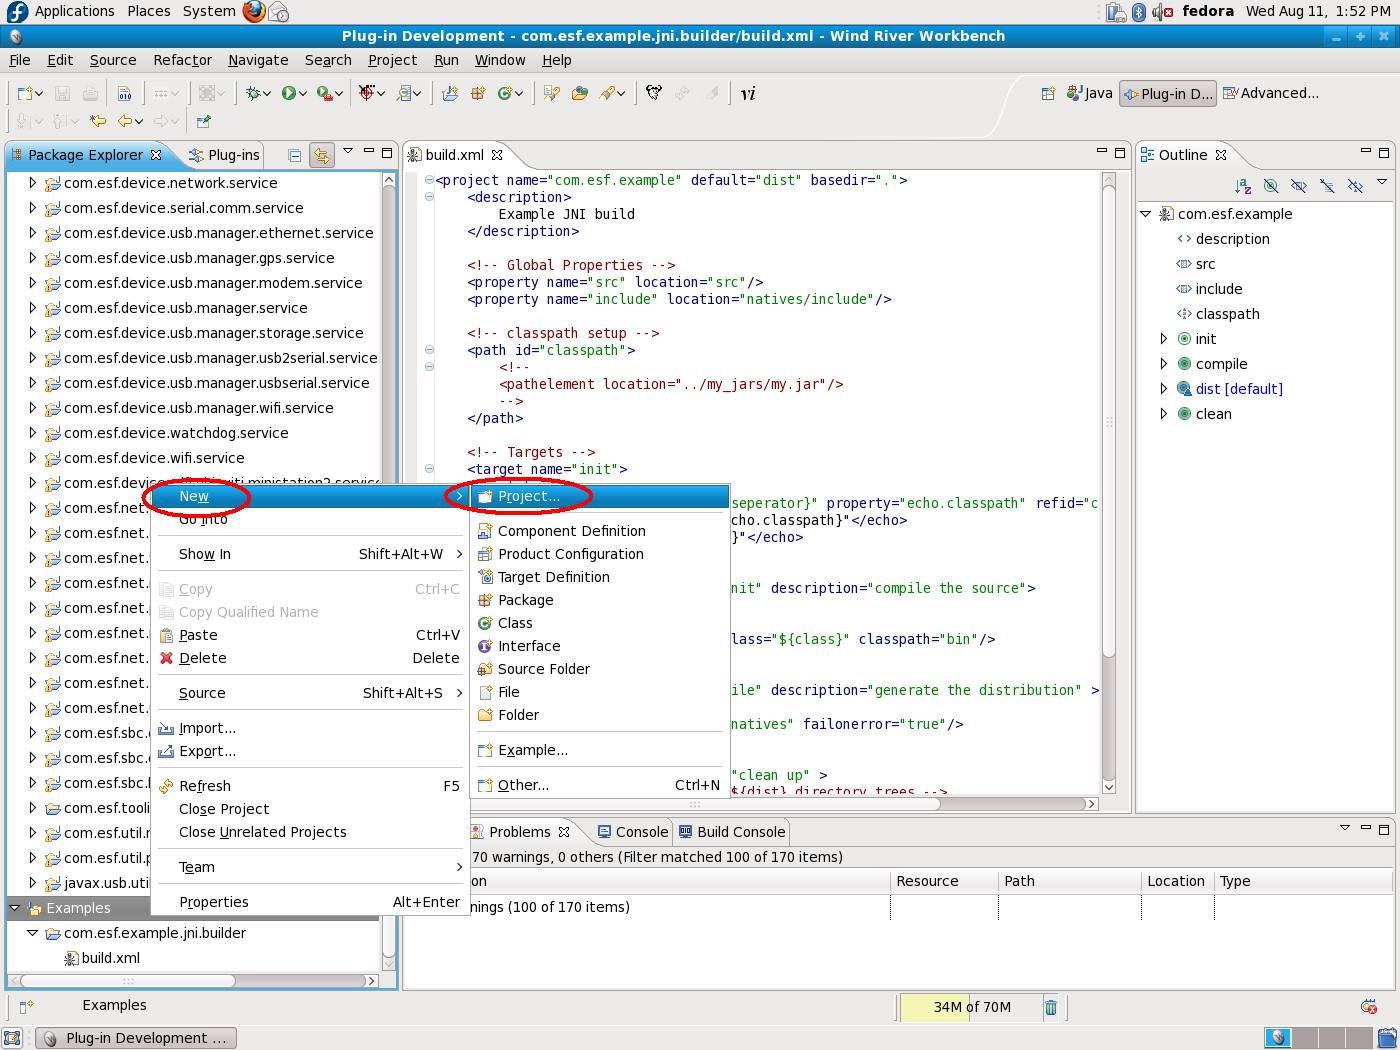
Task: Switch to the Java perspective
Action: (x=1089, y=93)
